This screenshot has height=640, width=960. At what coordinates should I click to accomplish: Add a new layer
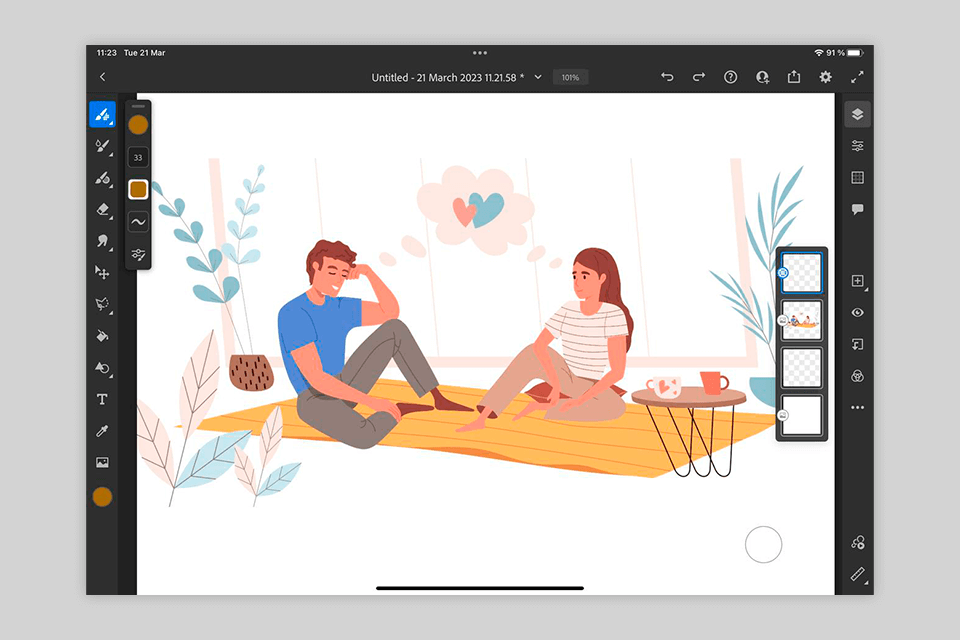(x=858, y=281)
